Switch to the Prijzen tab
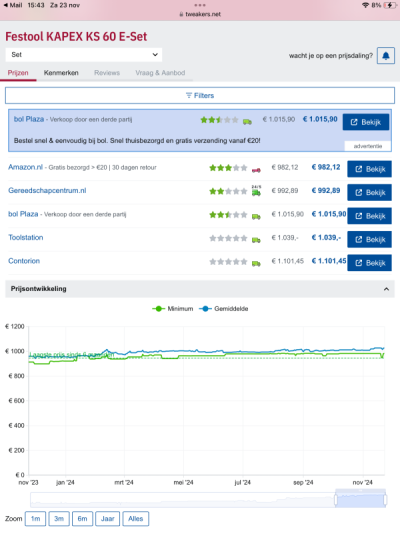Image resolution: width=400 pixels, height=534 pixels. (x=18, y=73)
